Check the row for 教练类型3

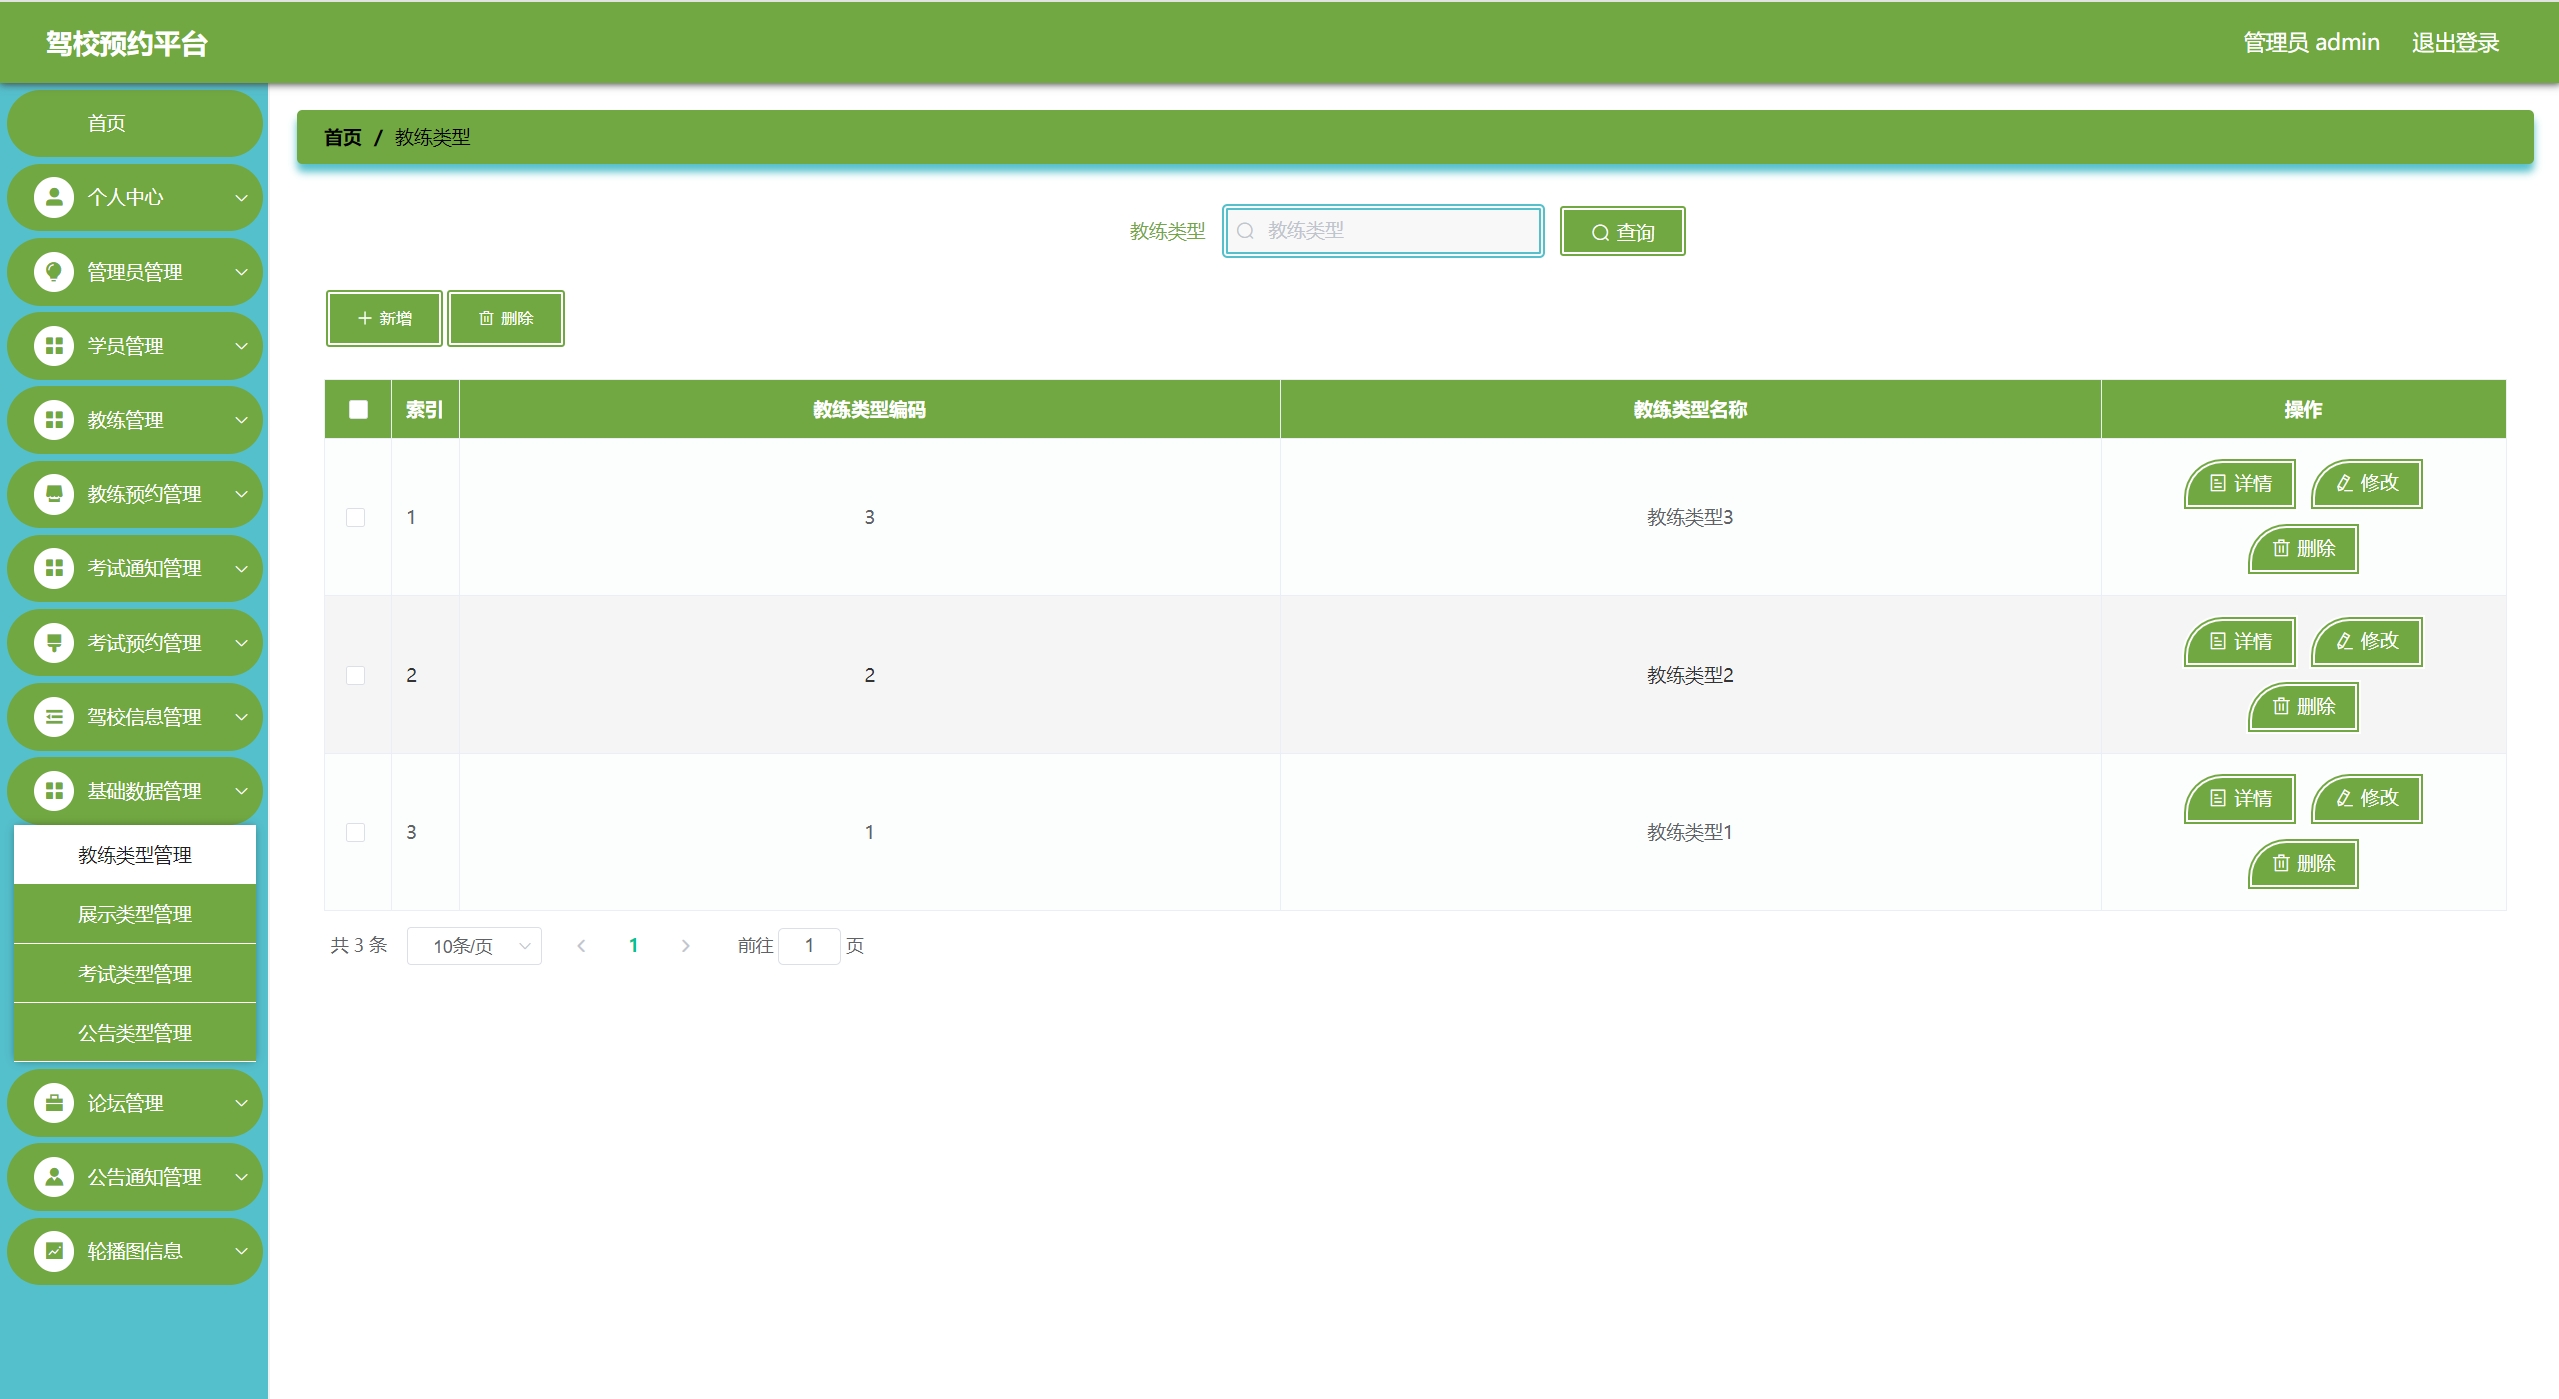pyautogui.click(x=355, y=517)
